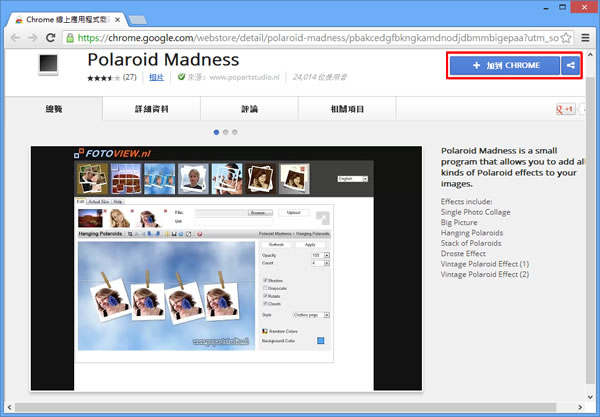This screenshot has width=600, height=417.
Task: Select the second carousel dot
Action: [225, 132]
